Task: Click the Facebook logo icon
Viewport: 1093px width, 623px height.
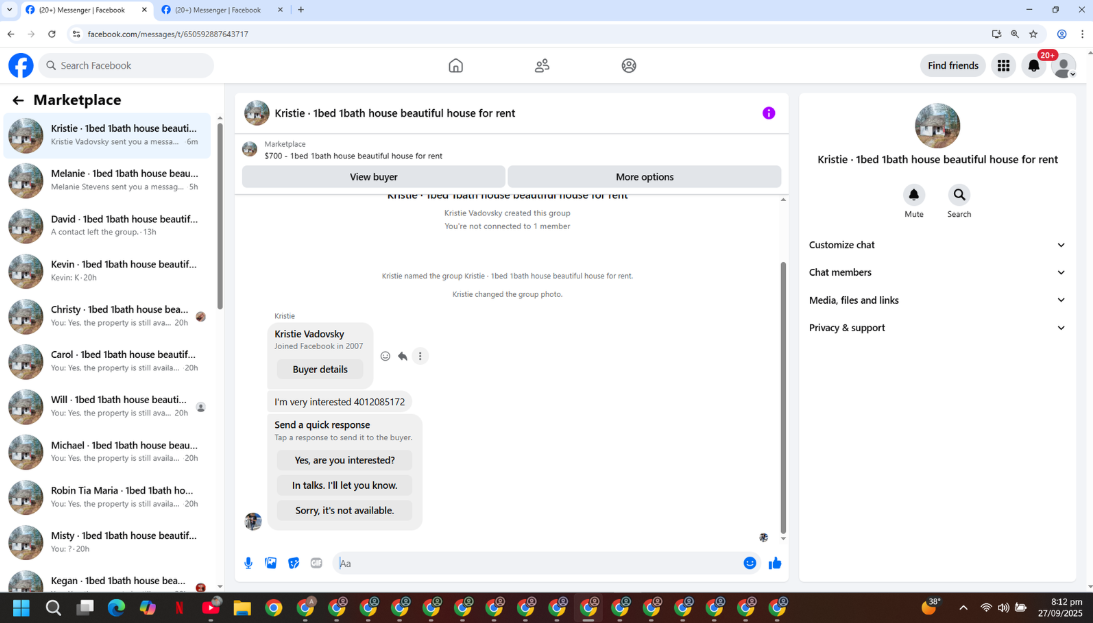Action: pos(21,66)
